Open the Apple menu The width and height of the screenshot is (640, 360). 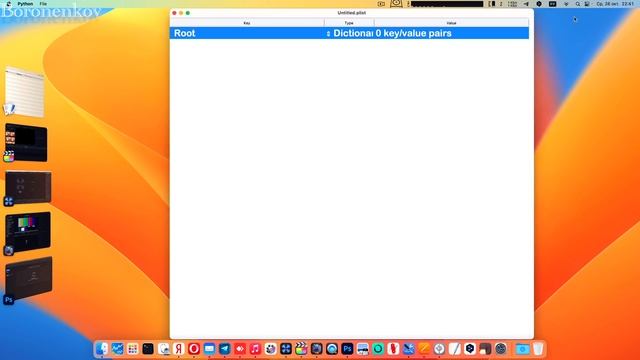pos(9,4)
